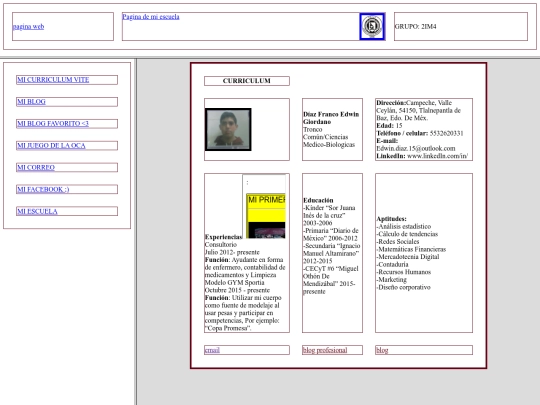Click the 'Experiencias' heading
Screen dimensions: 540x405
point(224,237)
